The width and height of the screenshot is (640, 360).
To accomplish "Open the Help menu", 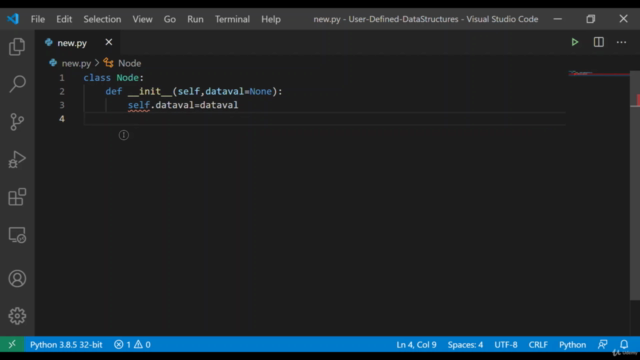I will [271, 19].
